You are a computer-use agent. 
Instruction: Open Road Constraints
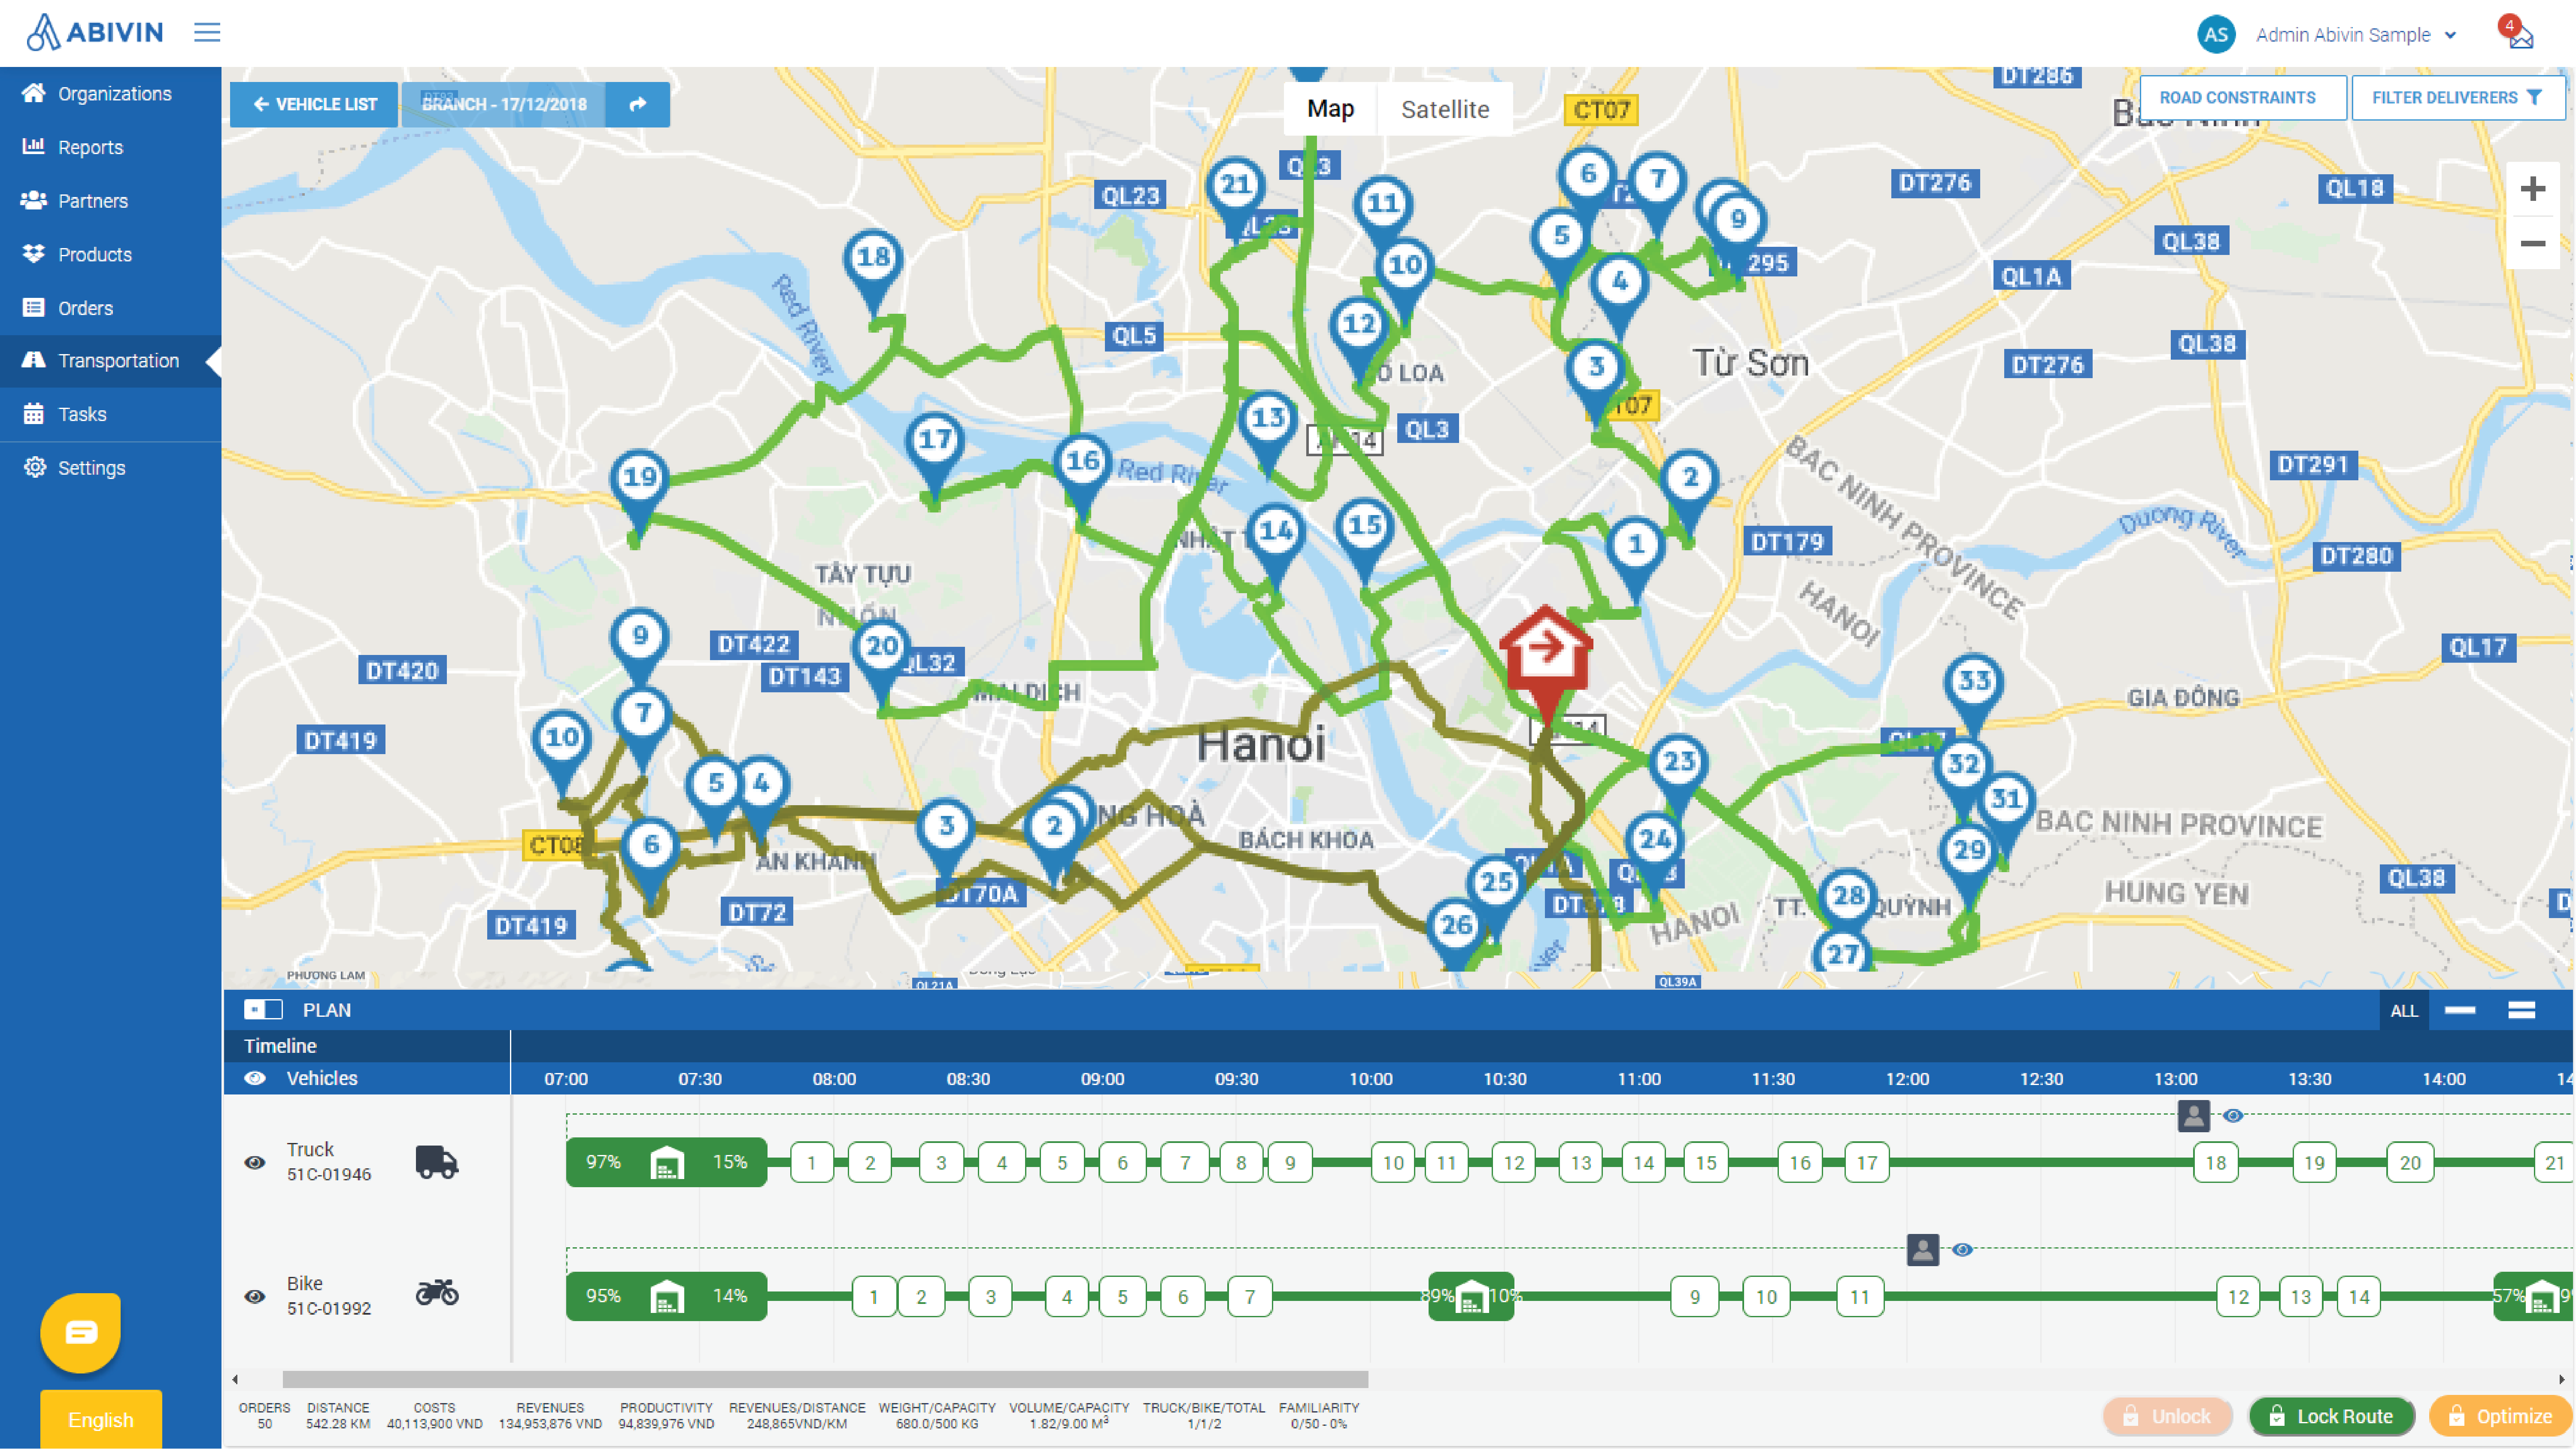coord(2242,98)
